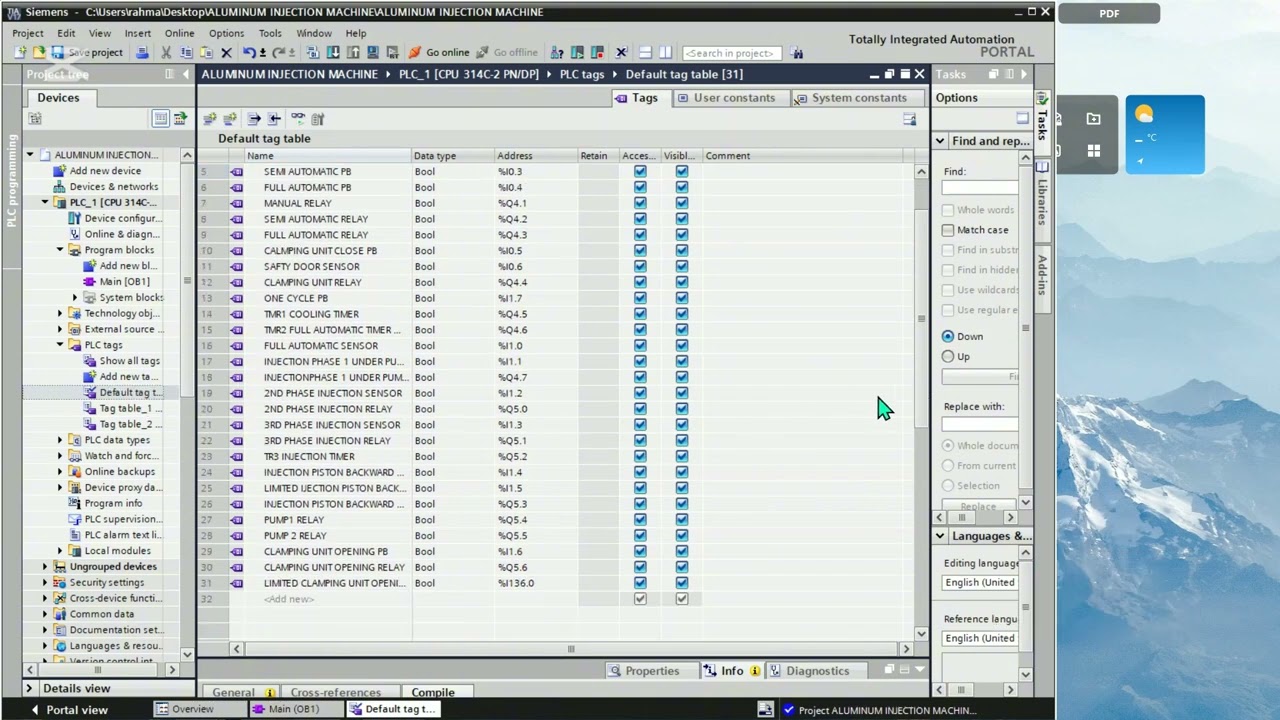
Task: Toggle Visible checkbox for MANUAL RELAY
Action: click(x=682, y=203)
